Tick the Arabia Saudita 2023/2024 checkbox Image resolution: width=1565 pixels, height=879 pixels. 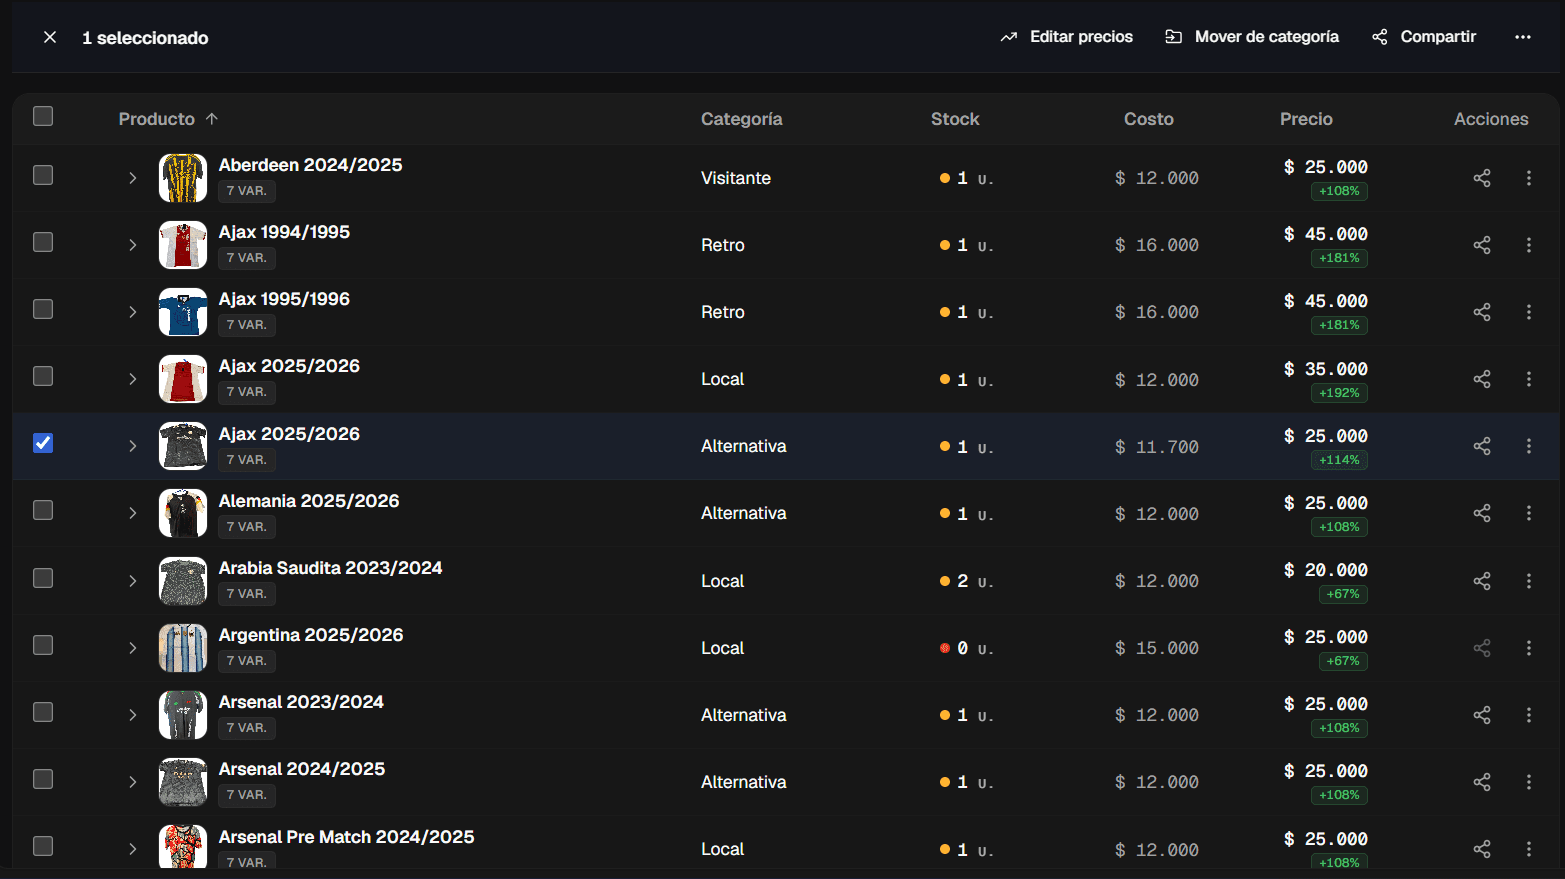43,578
